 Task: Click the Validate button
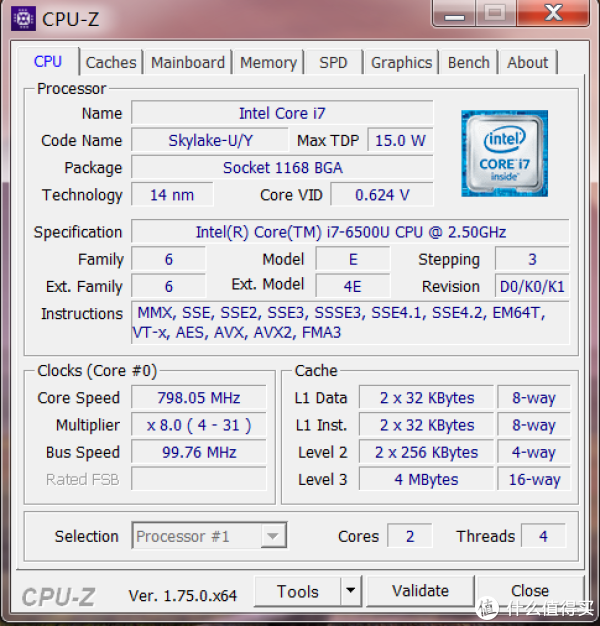(420, 590)
